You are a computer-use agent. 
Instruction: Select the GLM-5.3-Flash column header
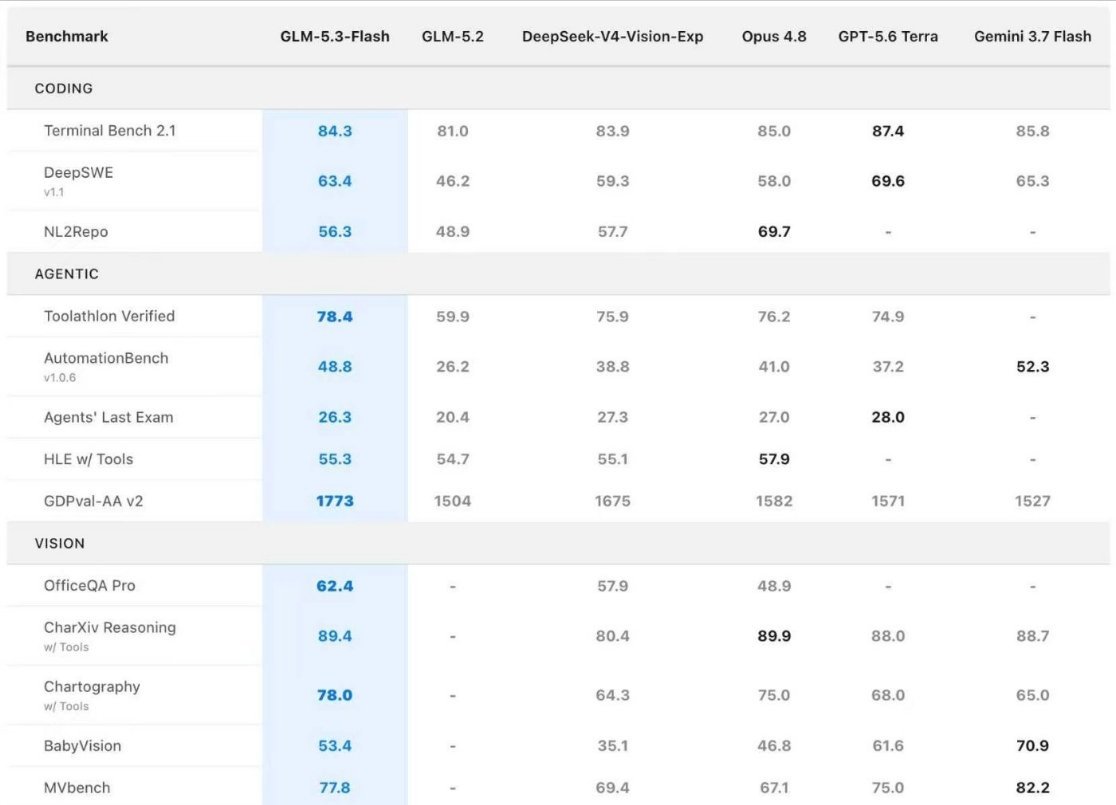point(335,36)
